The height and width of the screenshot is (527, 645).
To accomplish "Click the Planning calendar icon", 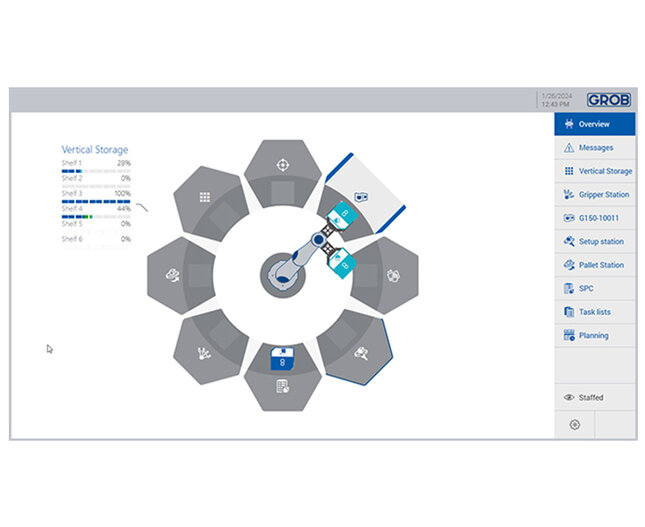I will pyautogui.click(x=569, y=335).
